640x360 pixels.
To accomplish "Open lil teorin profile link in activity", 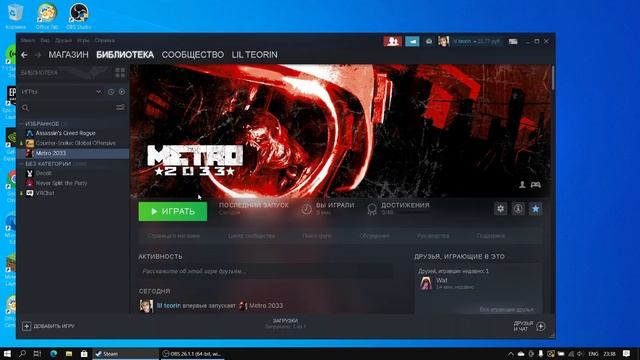I will (169, 306).
